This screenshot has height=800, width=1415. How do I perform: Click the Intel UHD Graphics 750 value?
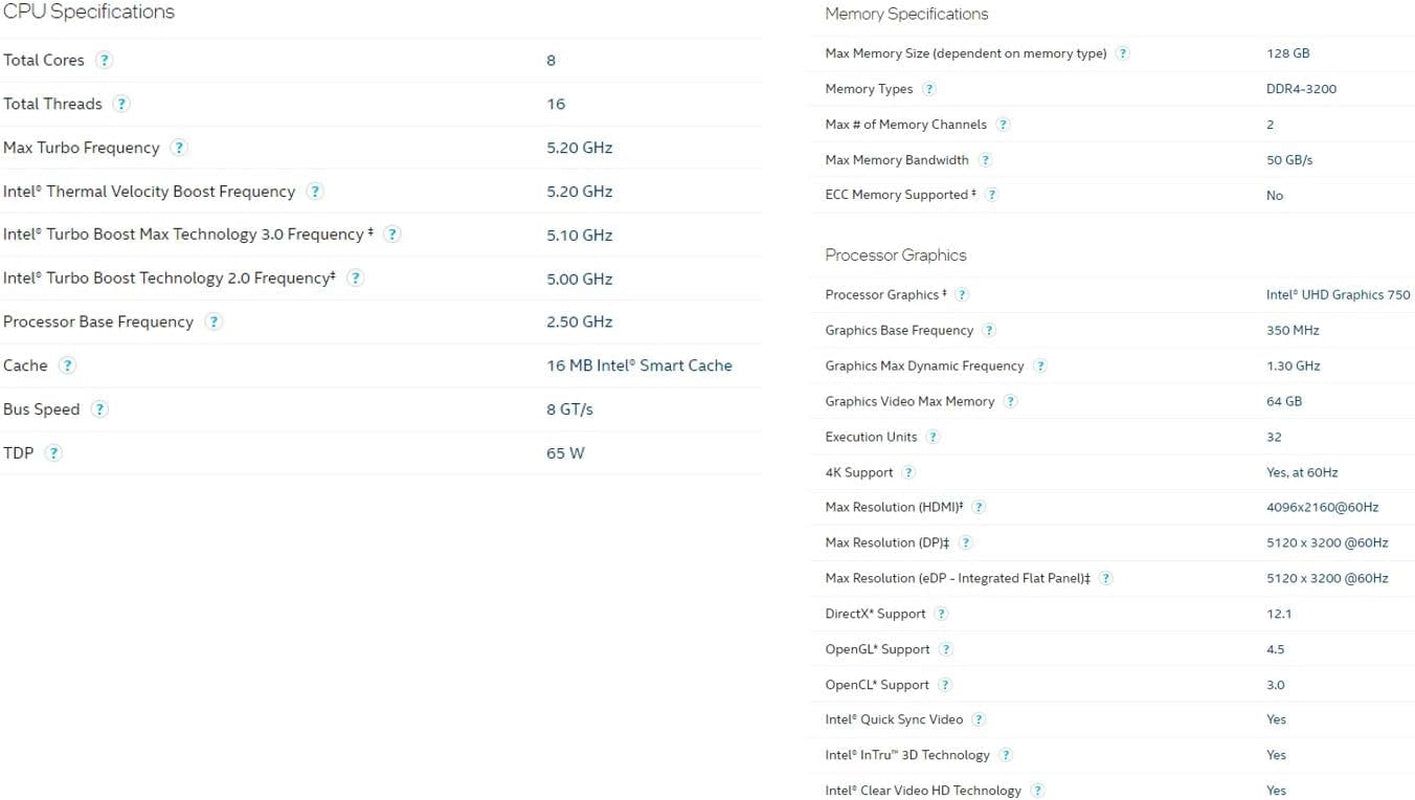(x=1337, y=295)
